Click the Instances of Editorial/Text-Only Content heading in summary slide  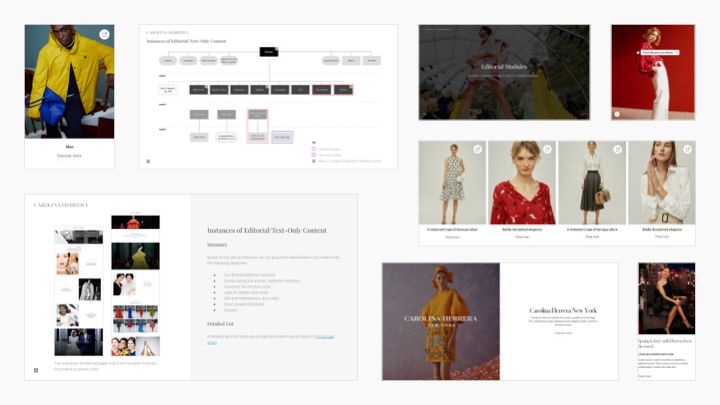tap(267, 231)
